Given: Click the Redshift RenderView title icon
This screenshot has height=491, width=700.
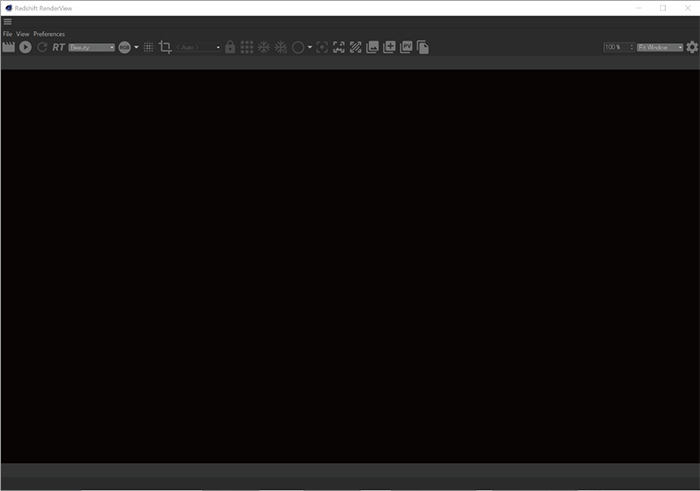Looking at the screenshot, I should click(8, 8).
